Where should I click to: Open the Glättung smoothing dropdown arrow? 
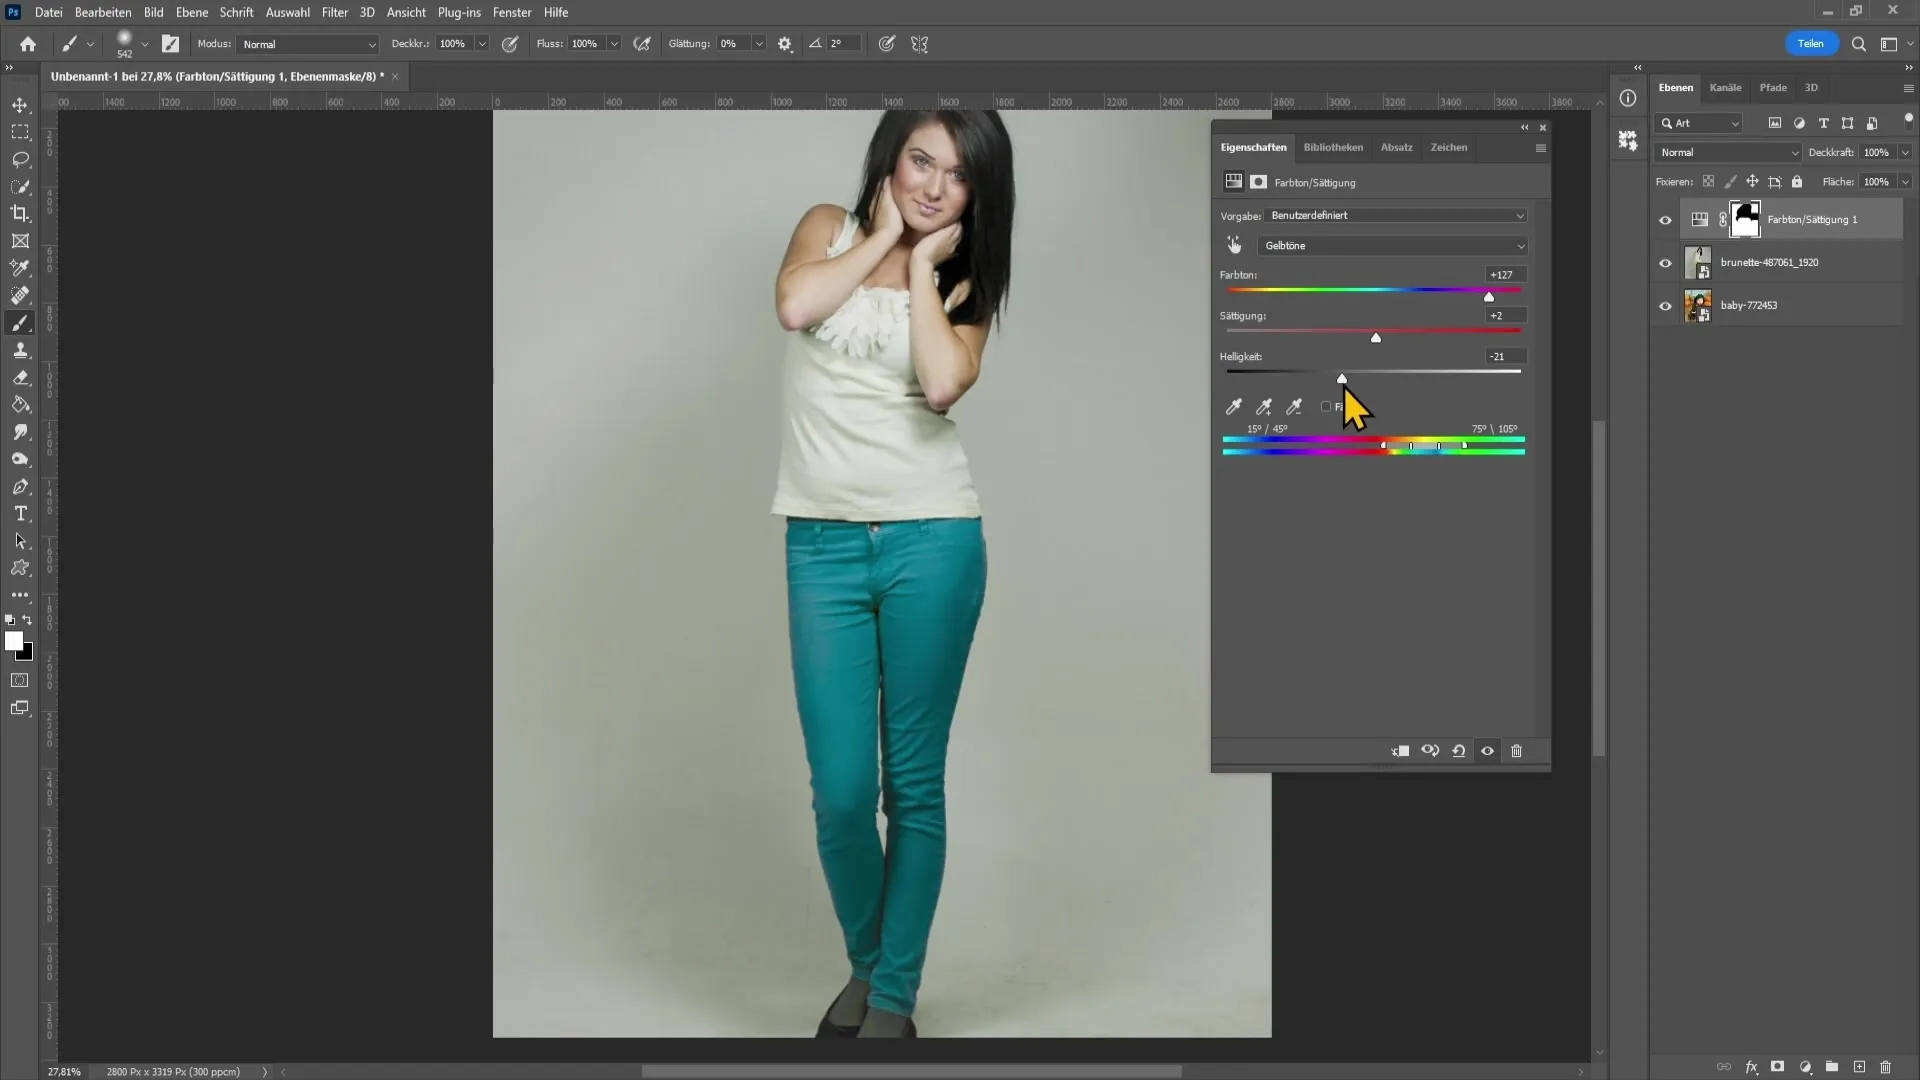click(759, 44)
